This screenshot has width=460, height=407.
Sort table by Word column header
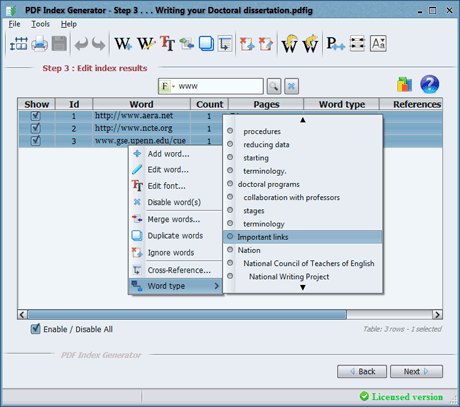141,104
